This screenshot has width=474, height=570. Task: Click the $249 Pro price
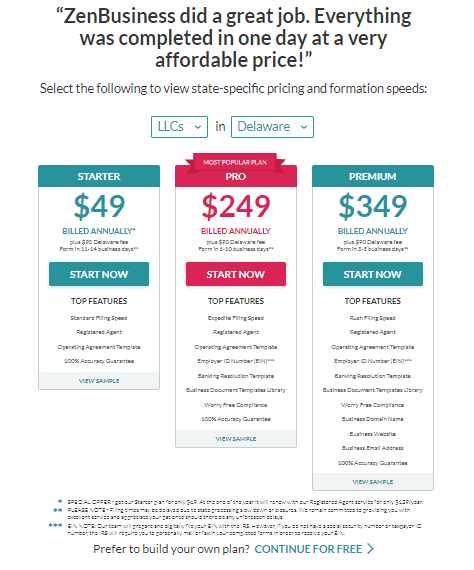point(236,206)
